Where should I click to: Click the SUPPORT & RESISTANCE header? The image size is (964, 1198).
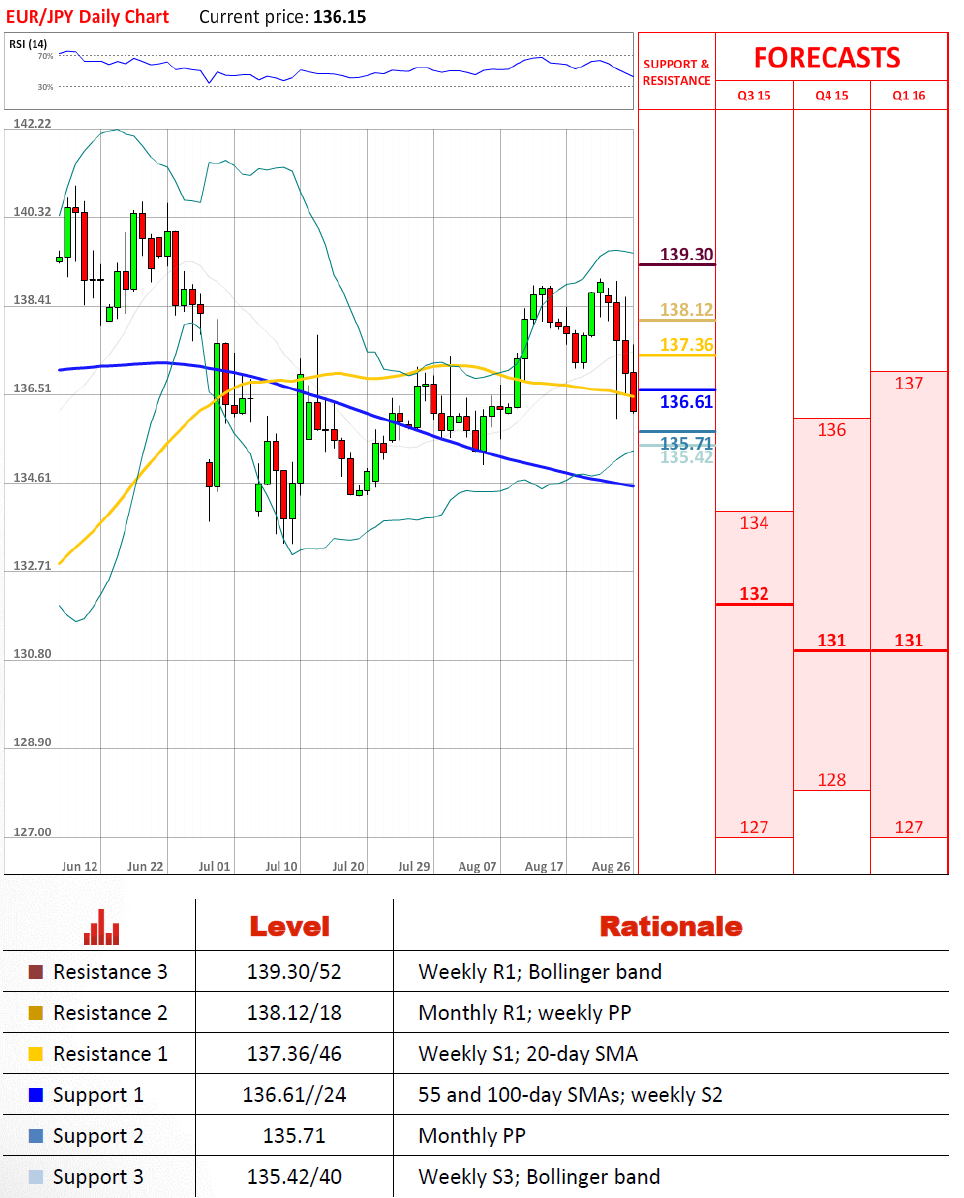pyautogui.click(x=676, y=72)
